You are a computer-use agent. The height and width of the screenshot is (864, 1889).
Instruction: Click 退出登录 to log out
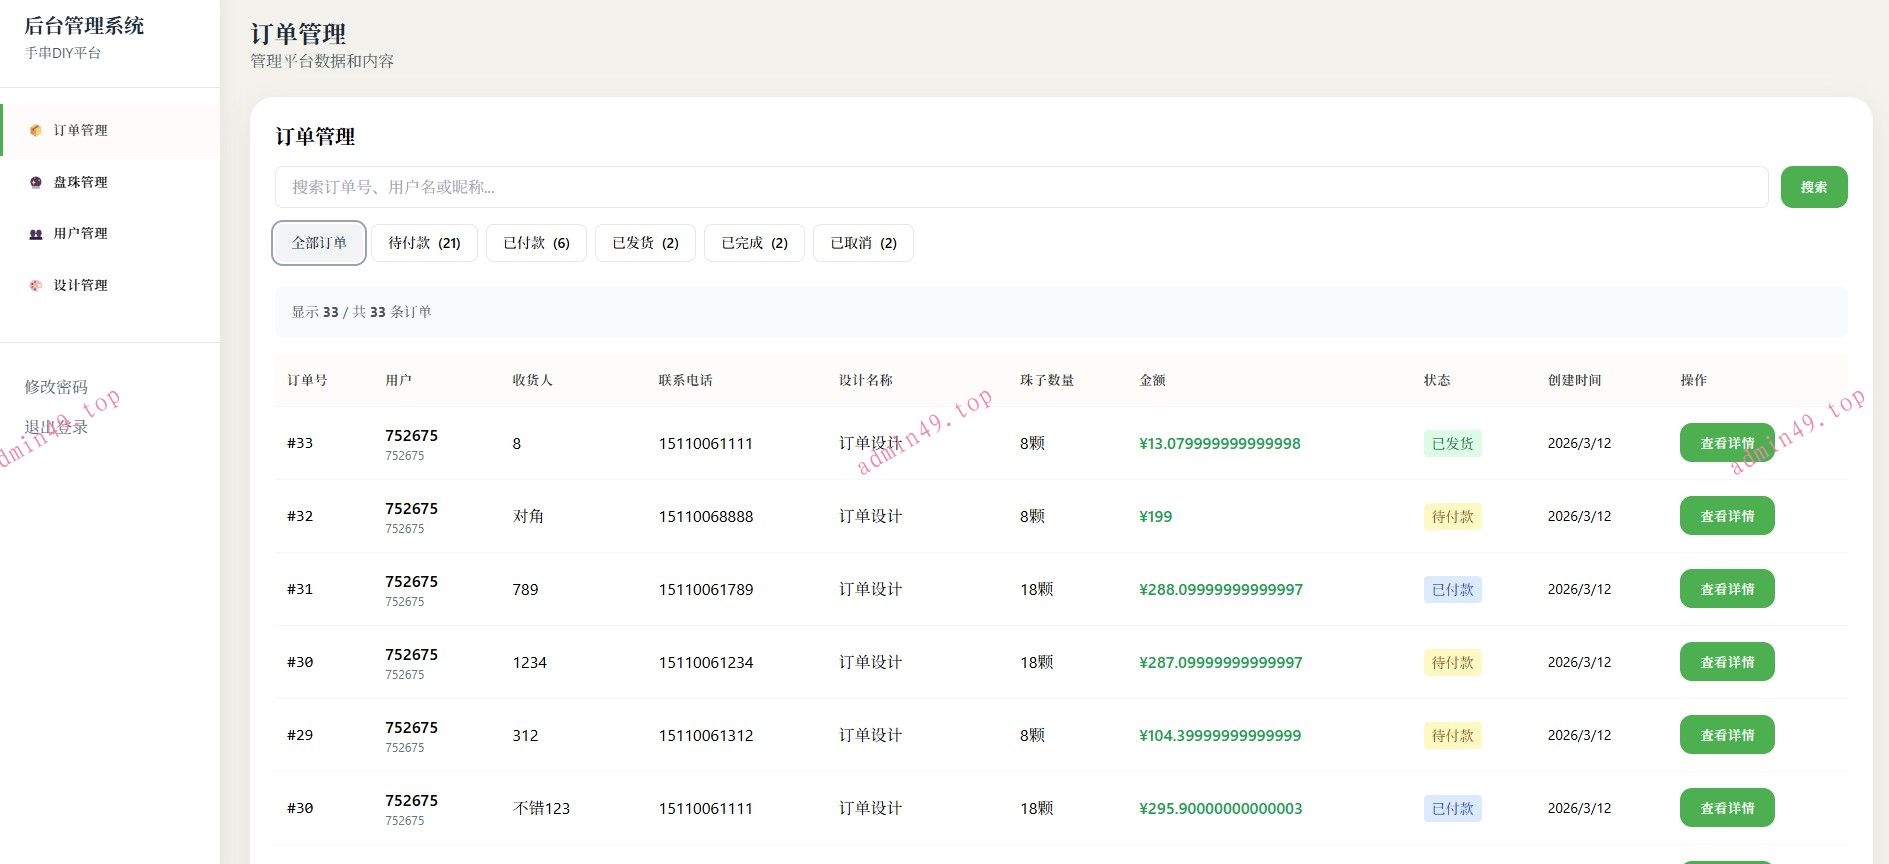pyautogui.click(x=56, y=427)
